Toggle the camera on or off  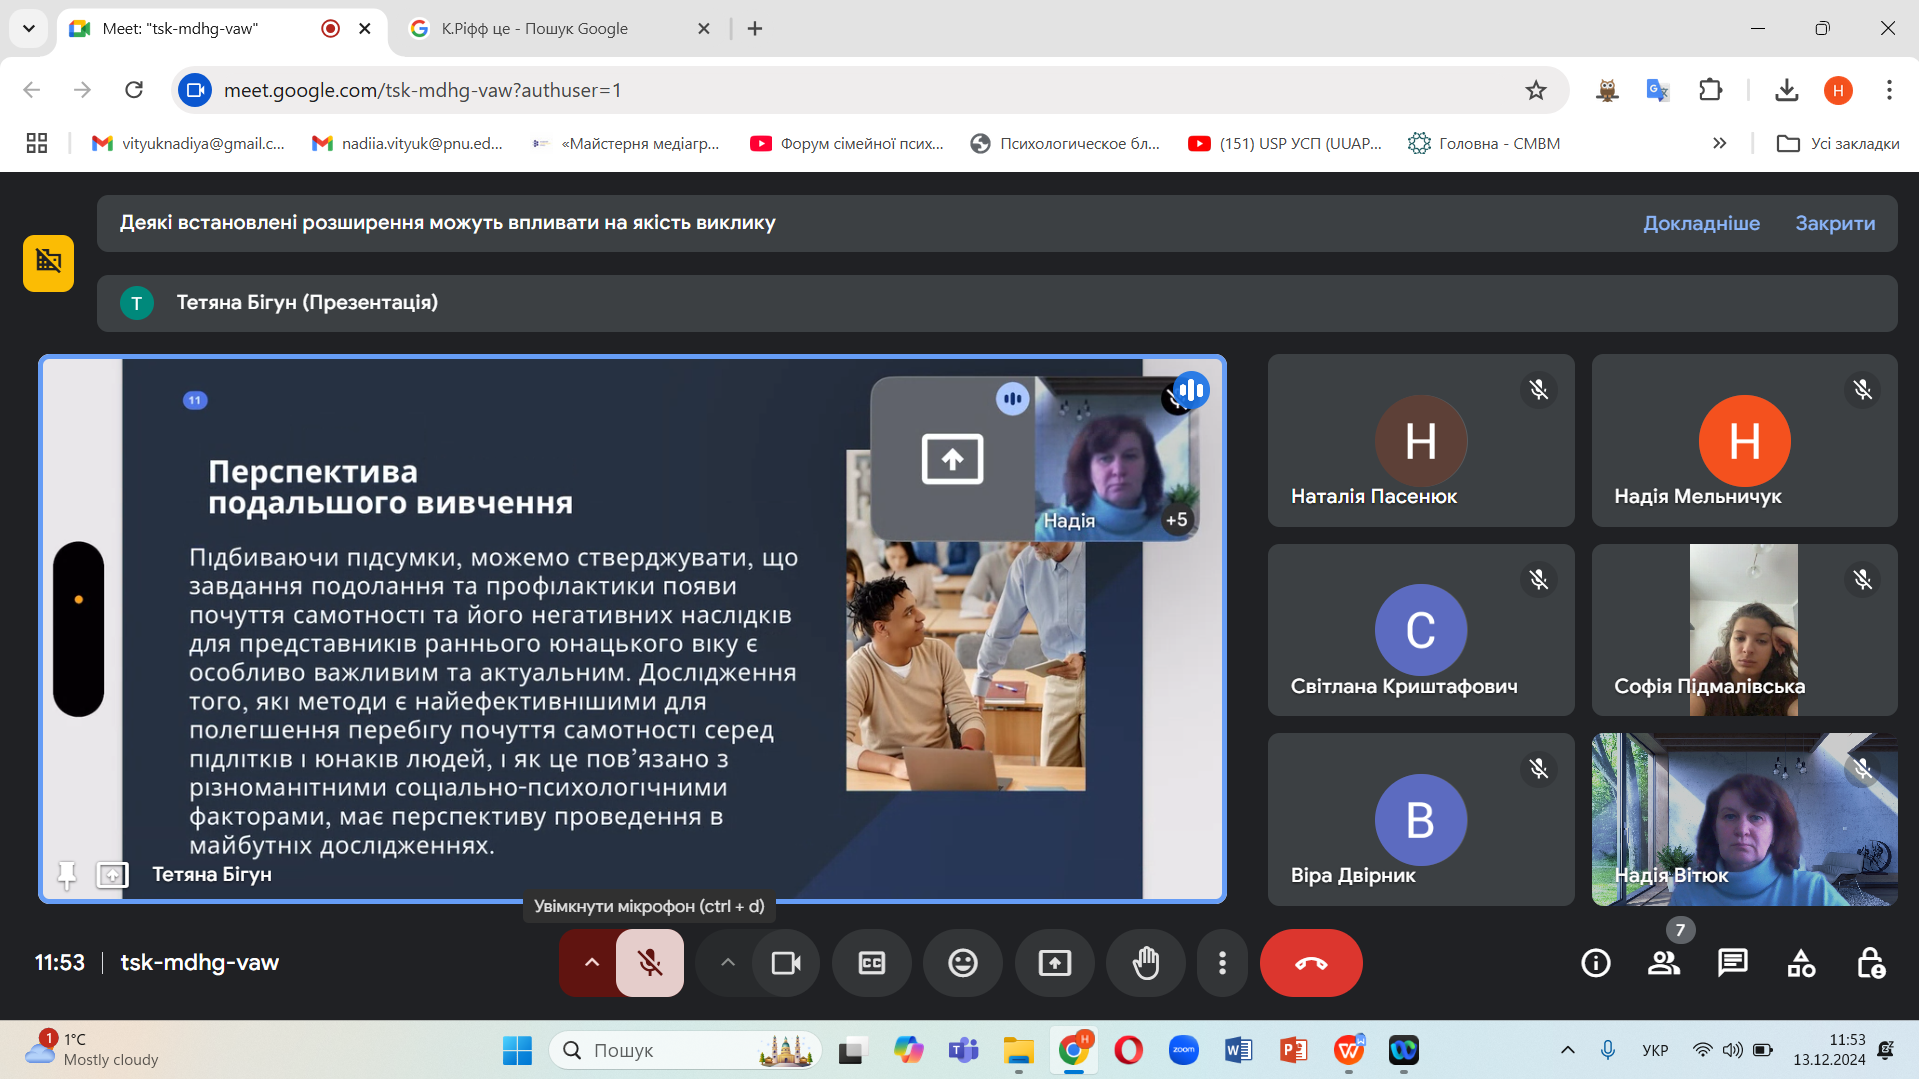point(786,963)
